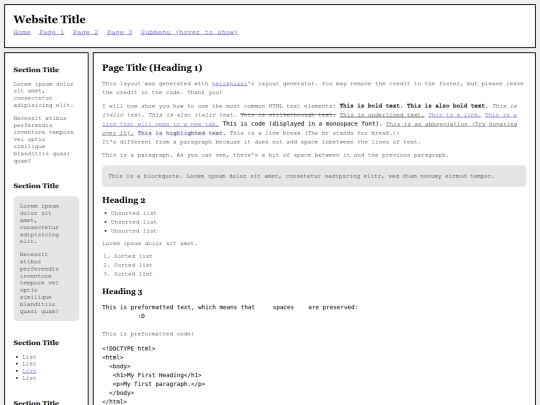
Task: Click the sidebar gray box Lorem ipsum text
Action: [39, 224]
